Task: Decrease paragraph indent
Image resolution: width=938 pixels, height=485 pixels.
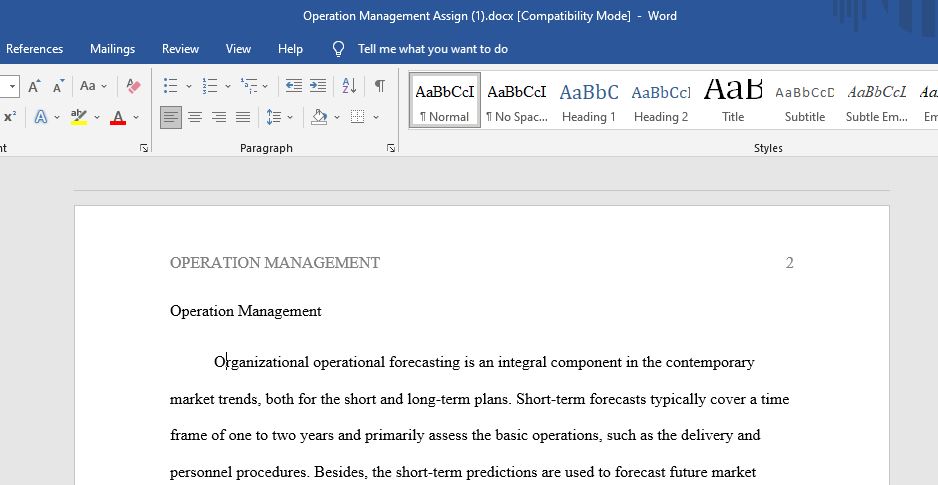Action: 293,86
